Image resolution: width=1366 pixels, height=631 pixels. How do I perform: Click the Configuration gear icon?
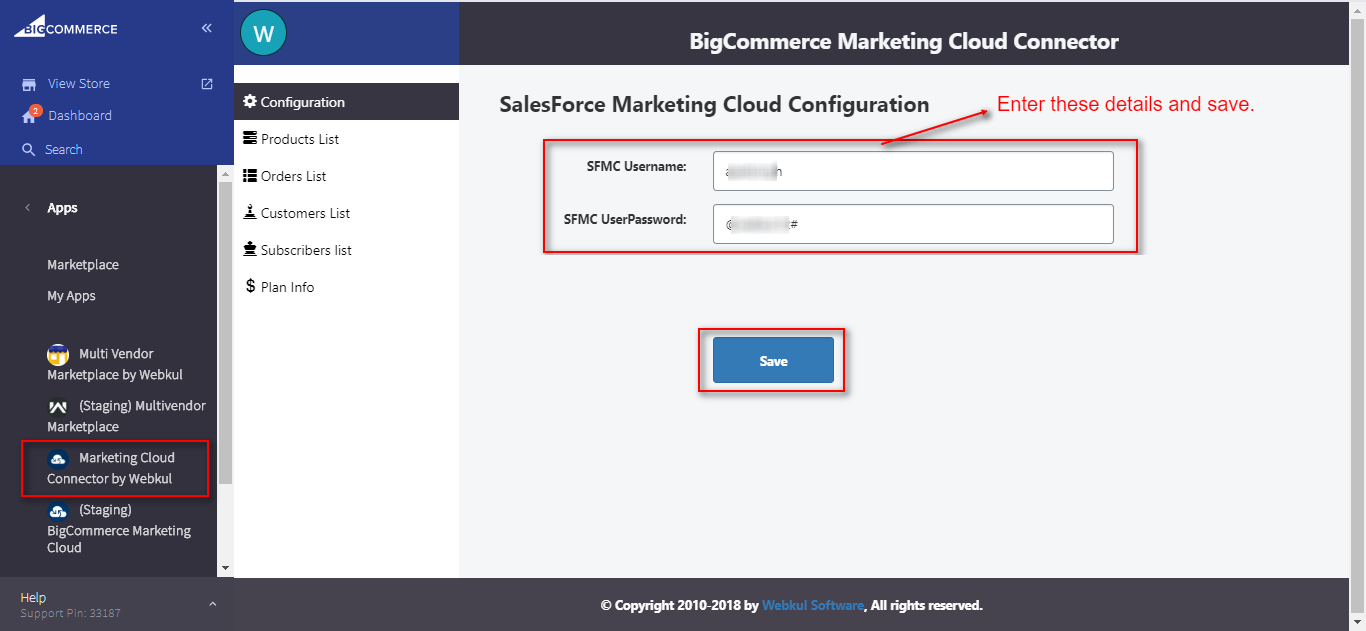click(251, 102)
